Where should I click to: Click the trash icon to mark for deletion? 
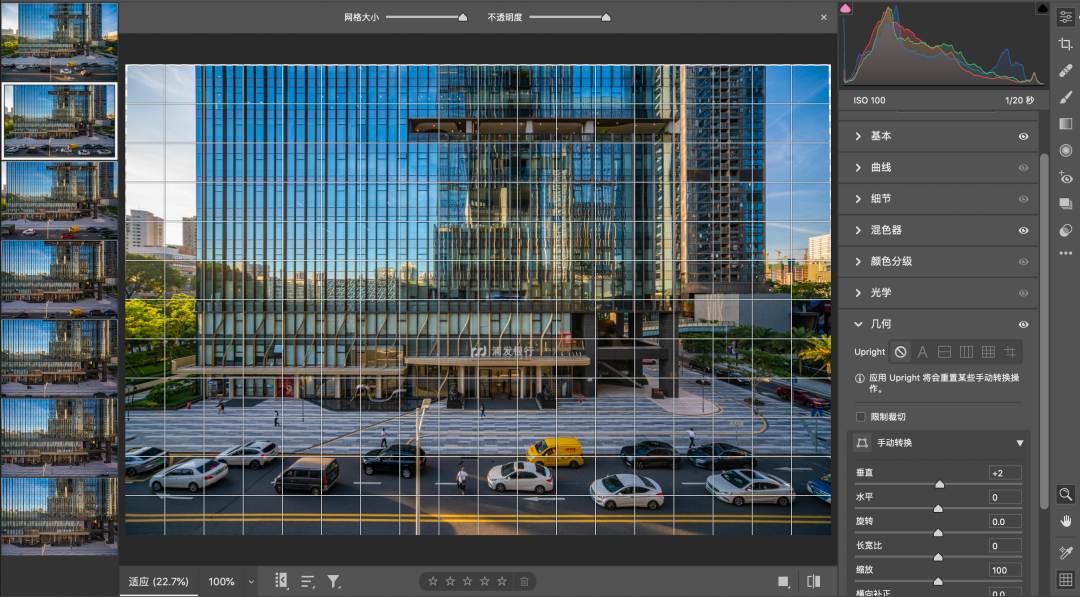pyautogui.click(x=524, y=581)
